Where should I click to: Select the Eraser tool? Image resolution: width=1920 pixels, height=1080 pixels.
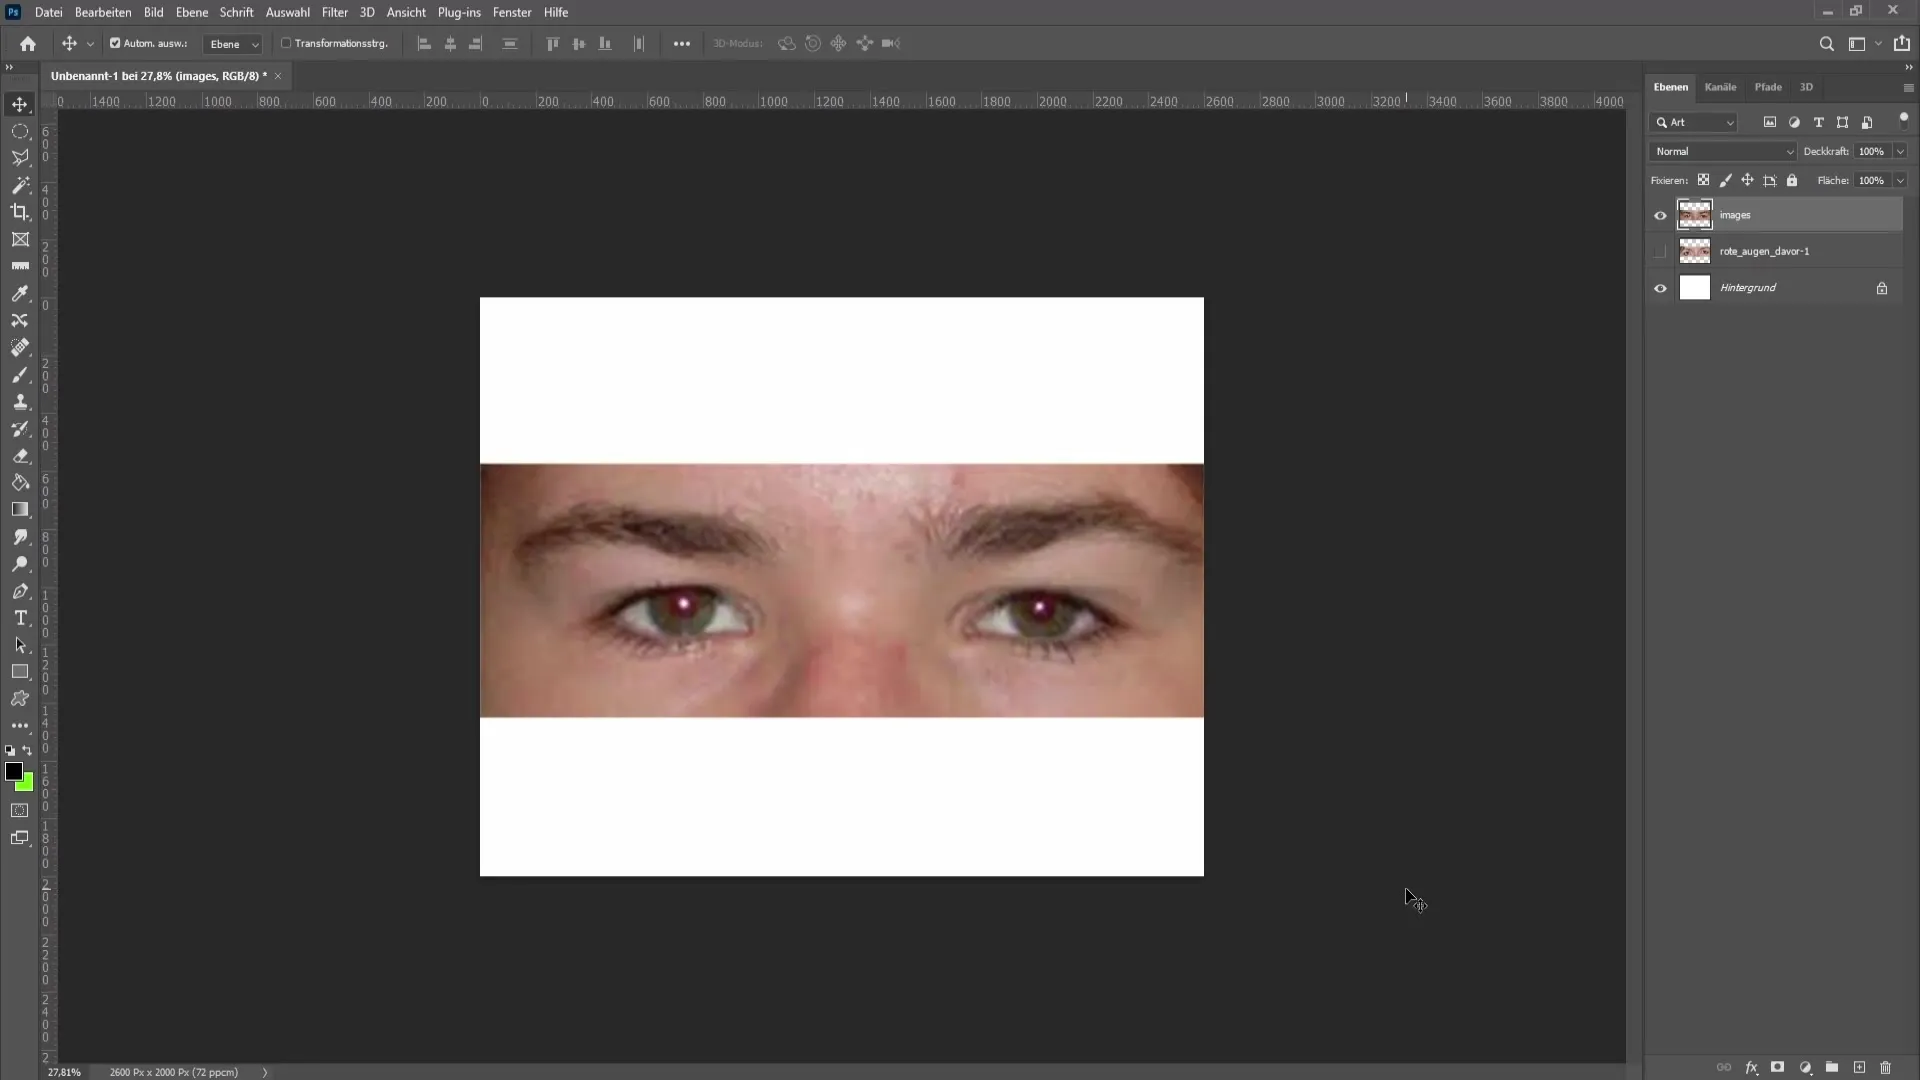(20, 455)
